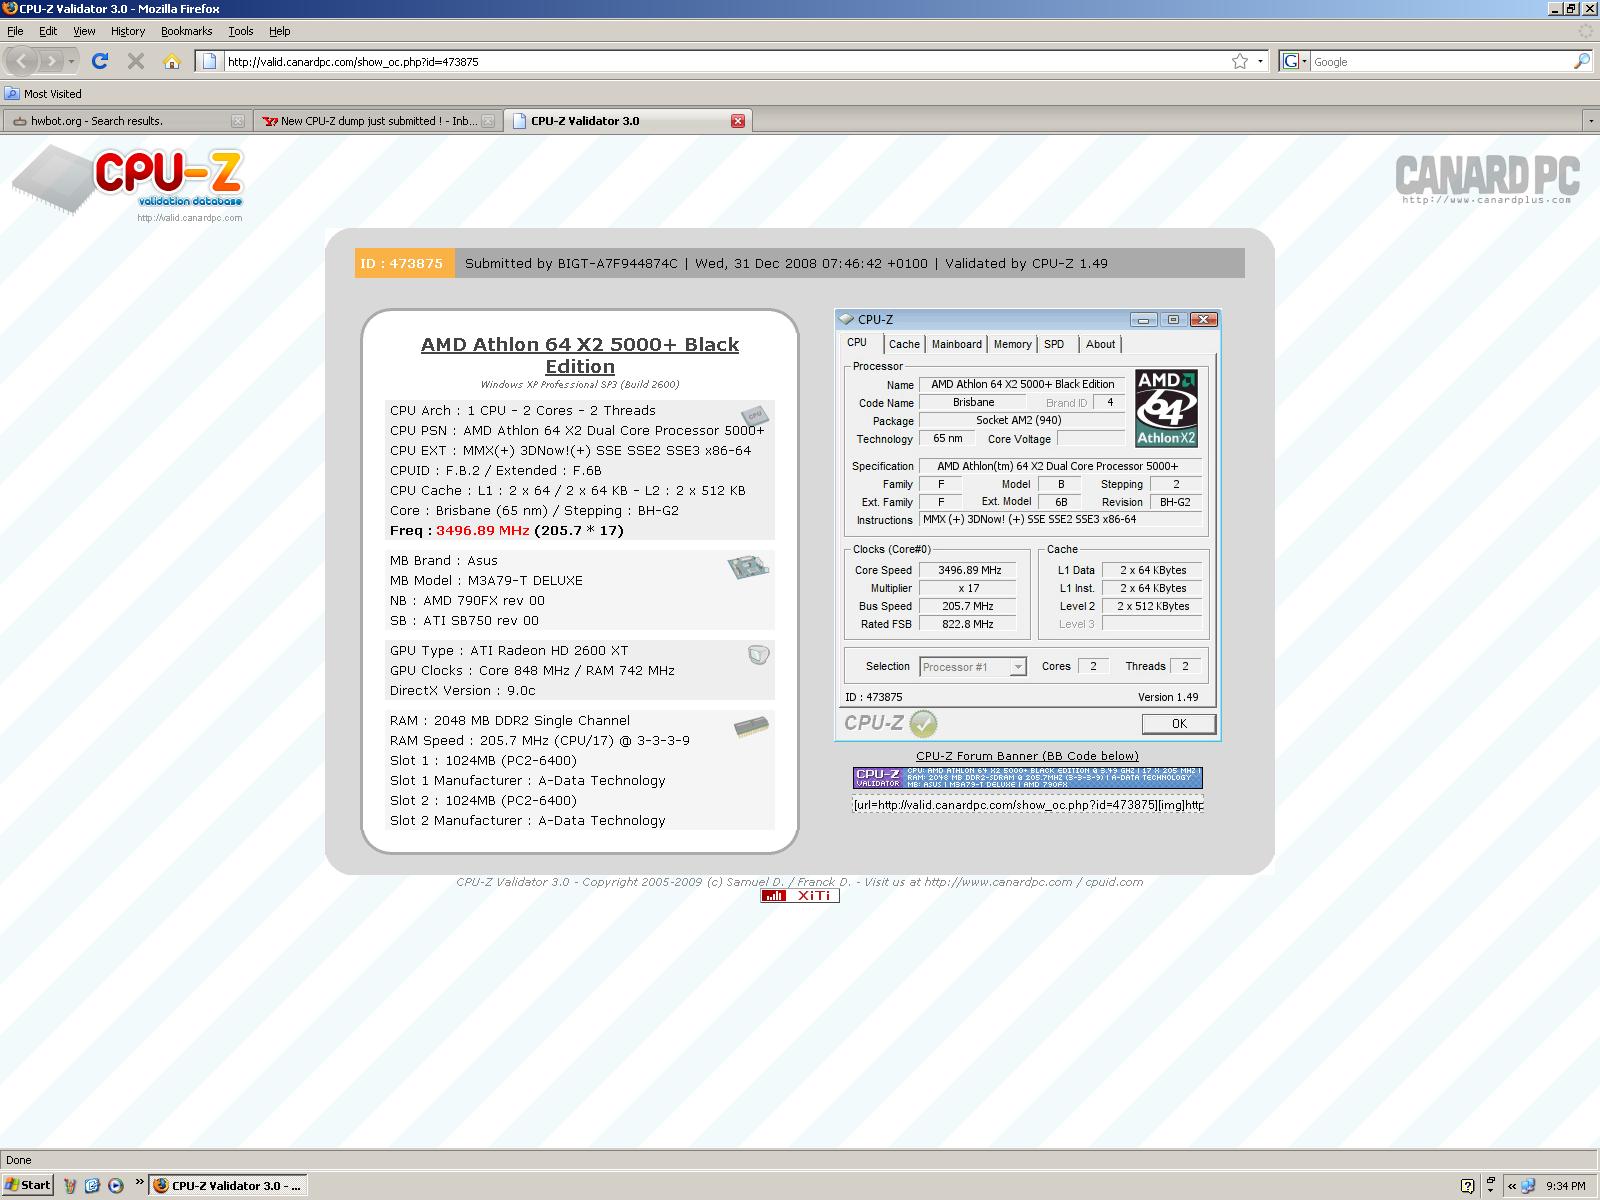Click the CPU chip icon in the specs panel

coord(755,415)
